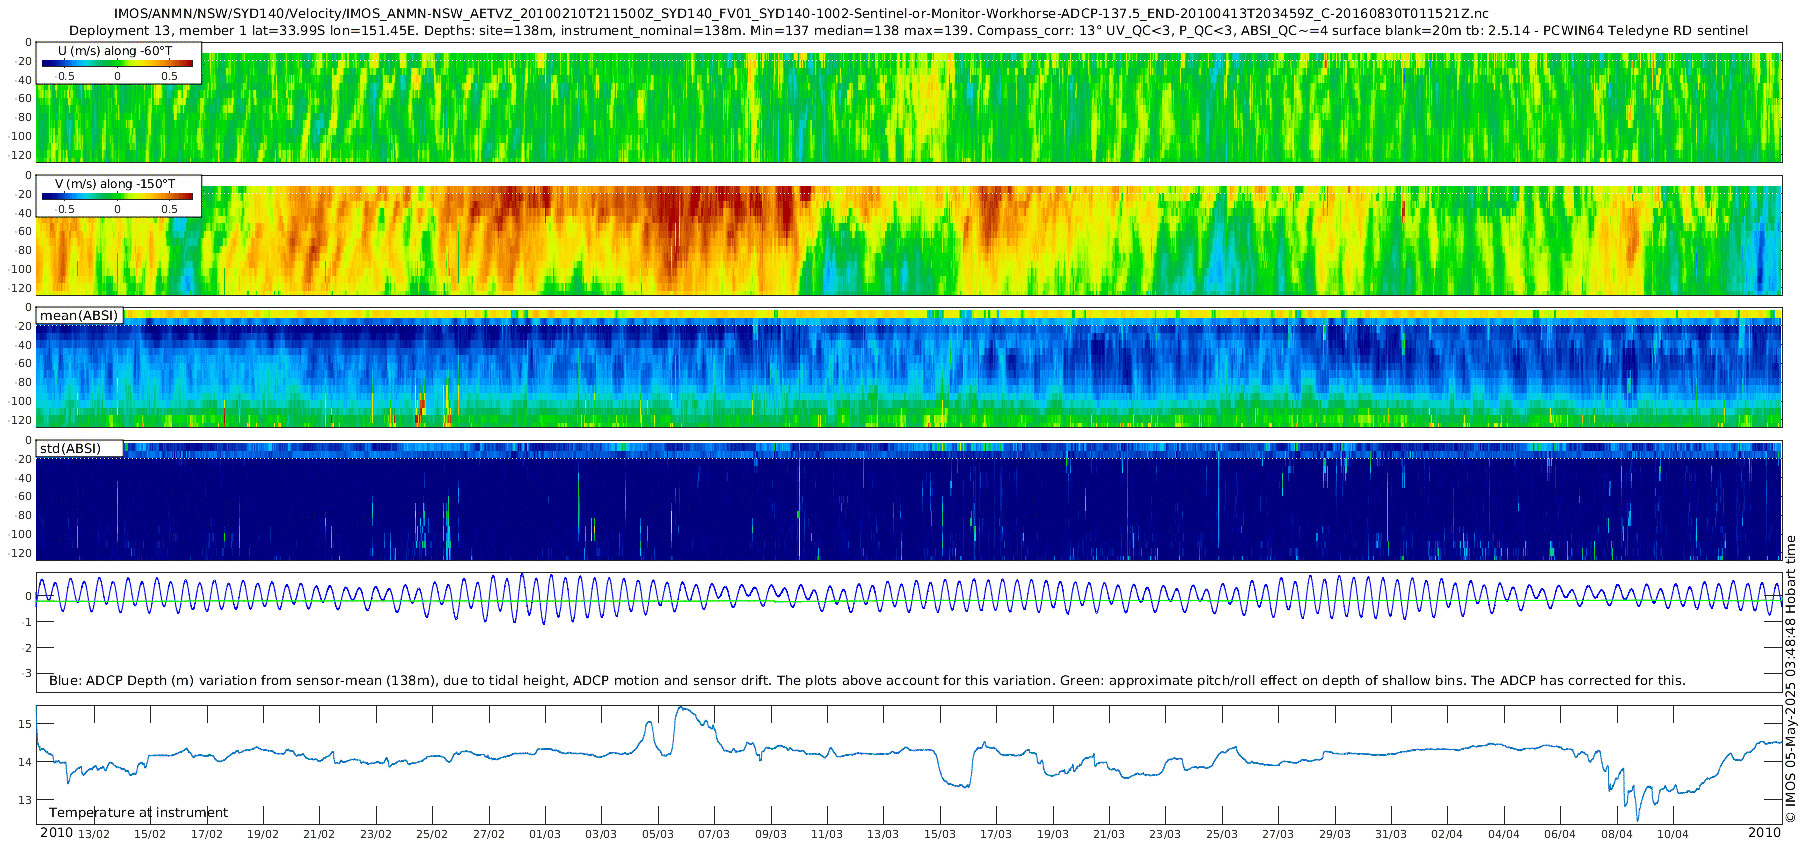Click the '21/02' date tick label
The width and height of the screenshot is (1800, 850).
[x=319, y=834]
